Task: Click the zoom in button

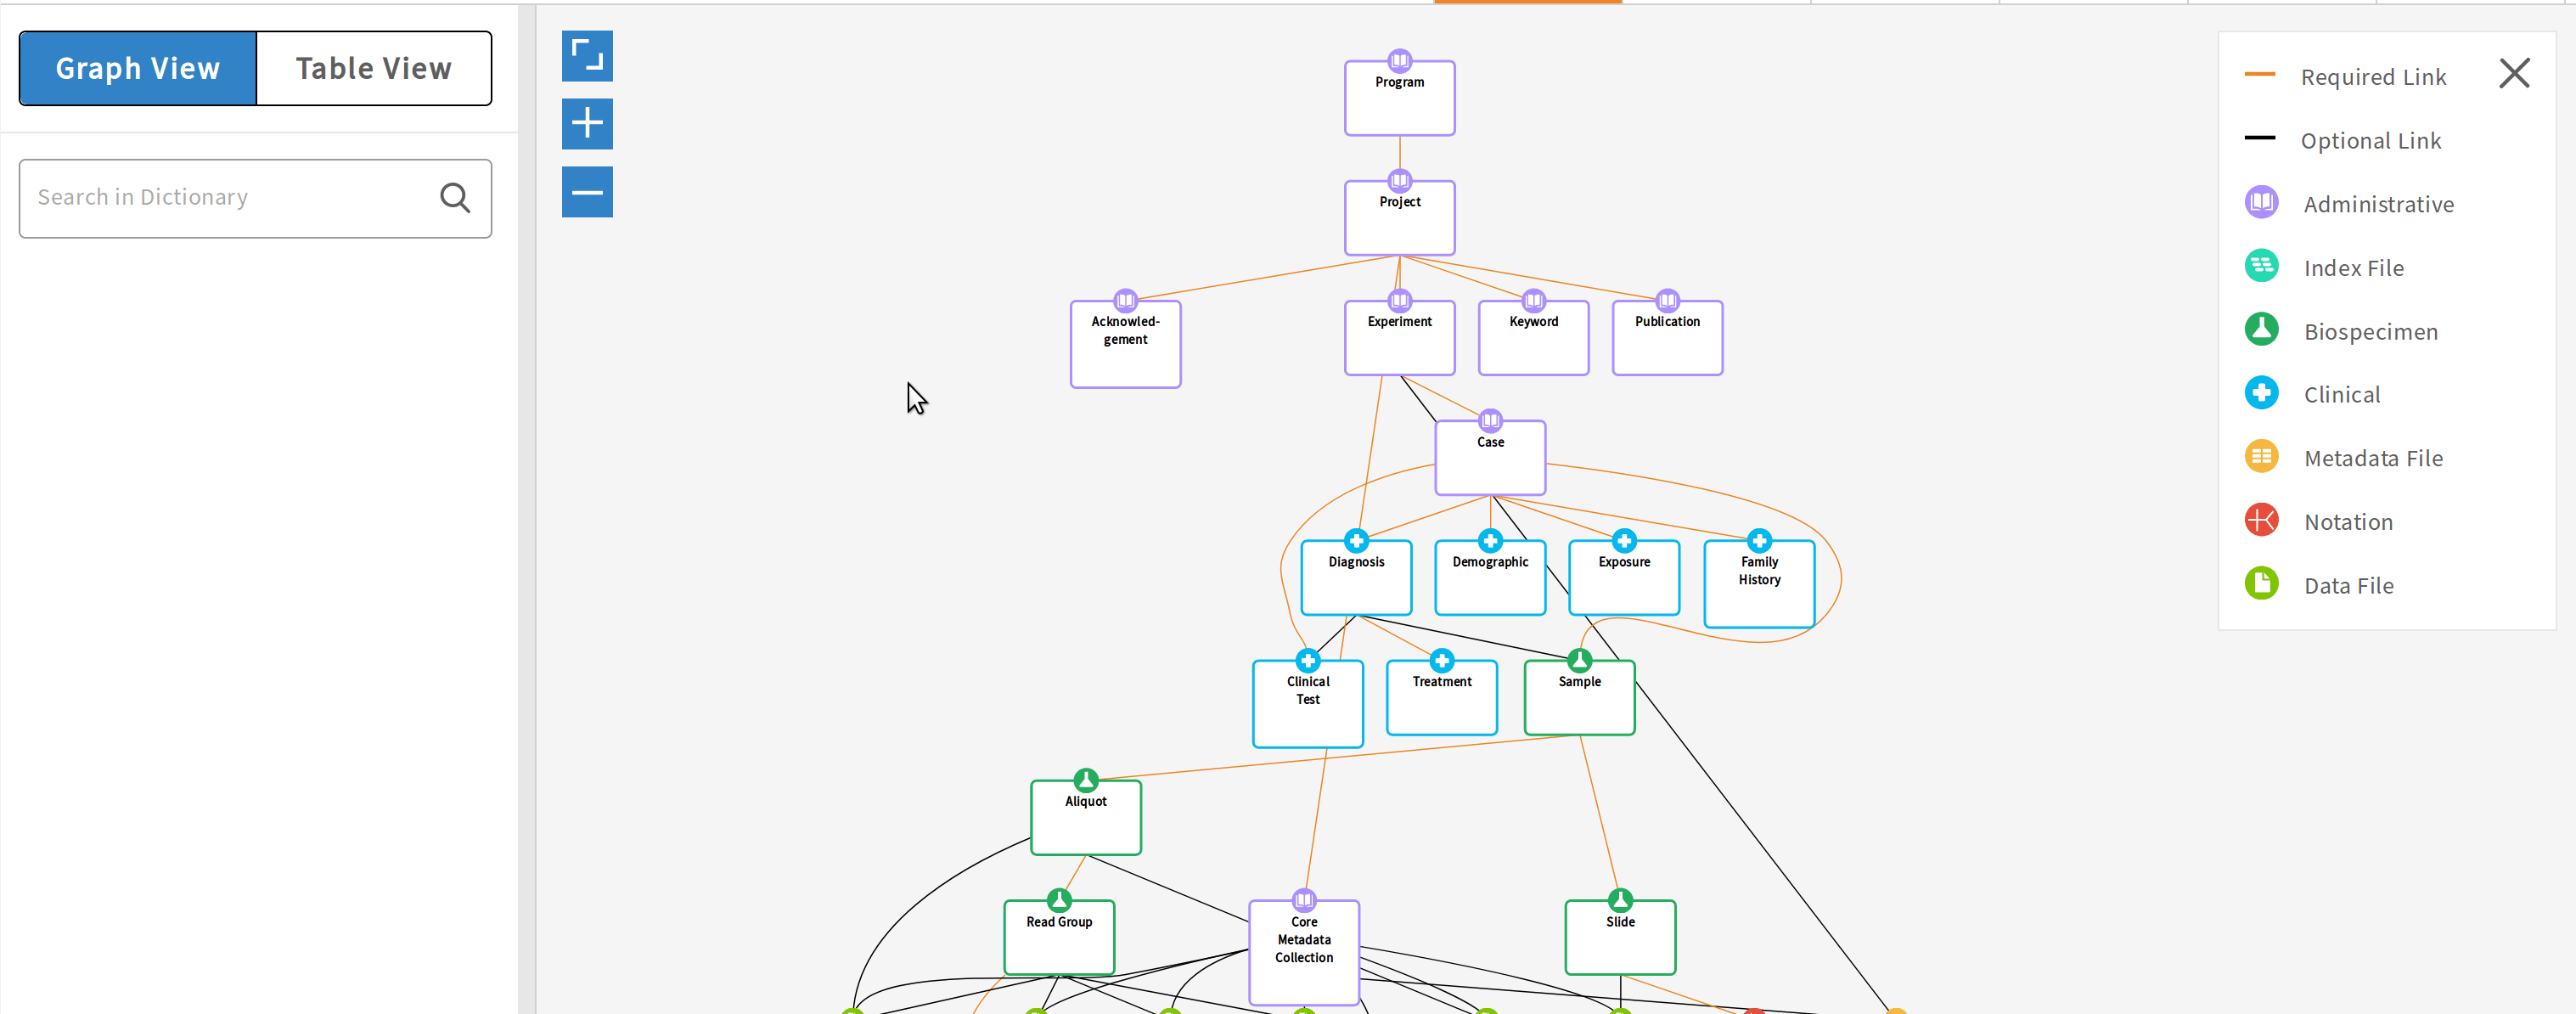Action: [587, 125]
